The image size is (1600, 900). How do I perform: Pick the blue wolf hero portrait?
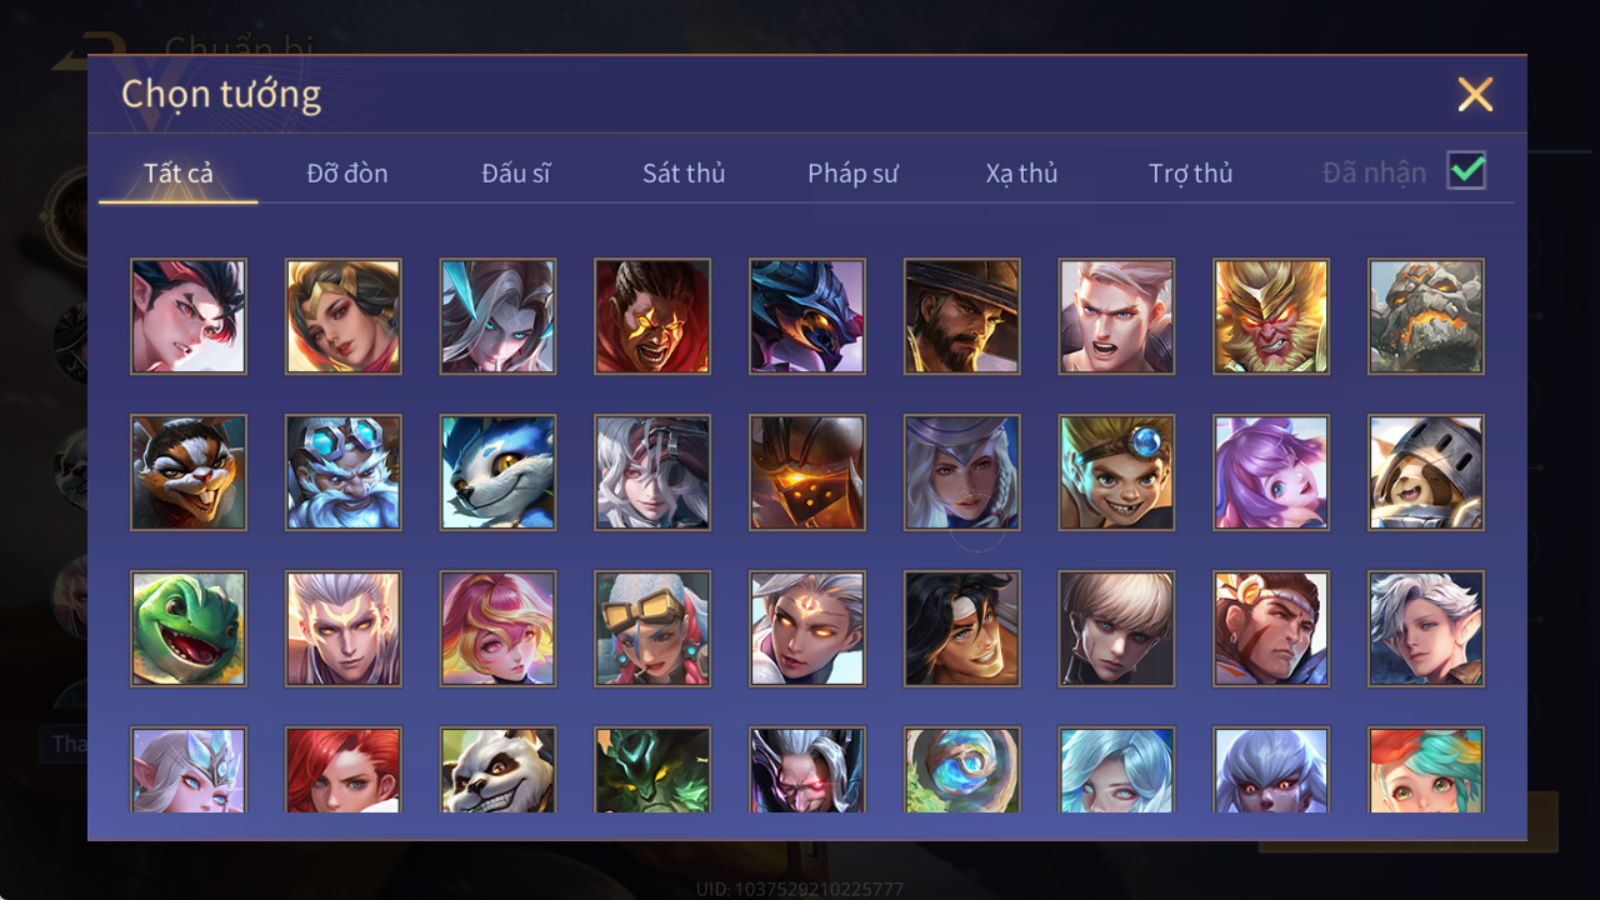498,472
